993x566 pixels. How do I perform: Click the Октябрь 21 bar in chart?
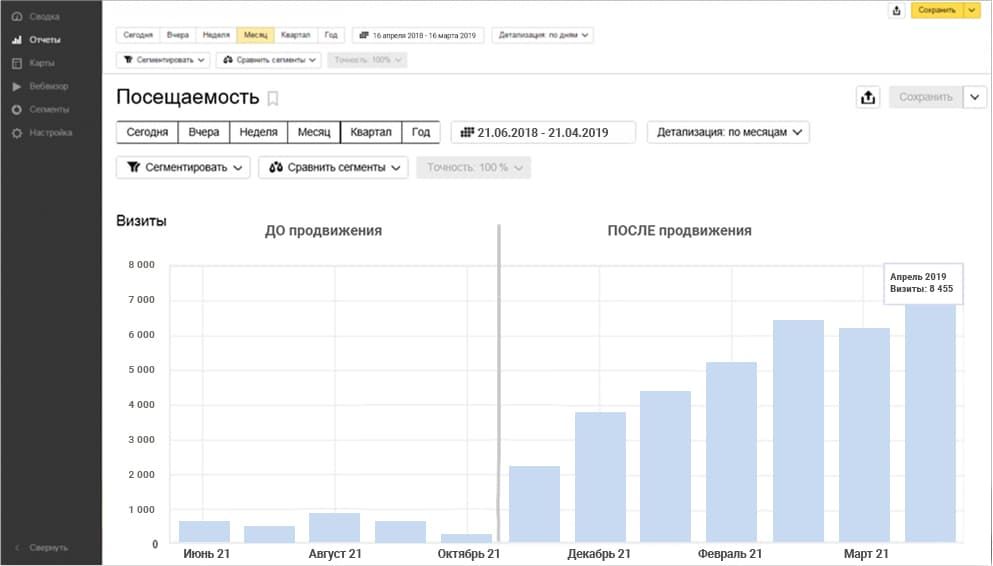pyautogui.click(x=466, y=538)
